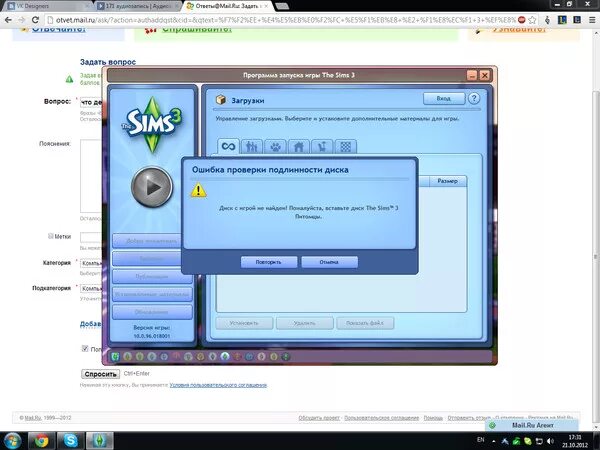Select the house lots downloads tab

[x=298, y=147]
